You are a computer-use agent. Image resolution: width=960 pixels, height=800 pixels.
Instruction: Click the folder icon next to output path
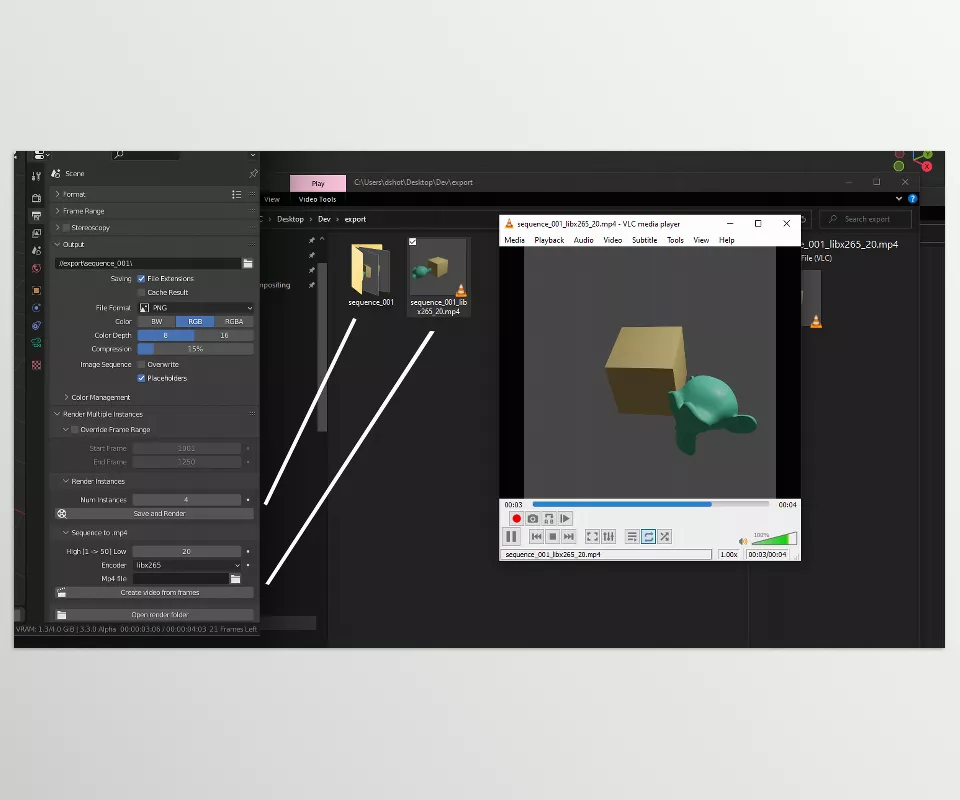247,263
